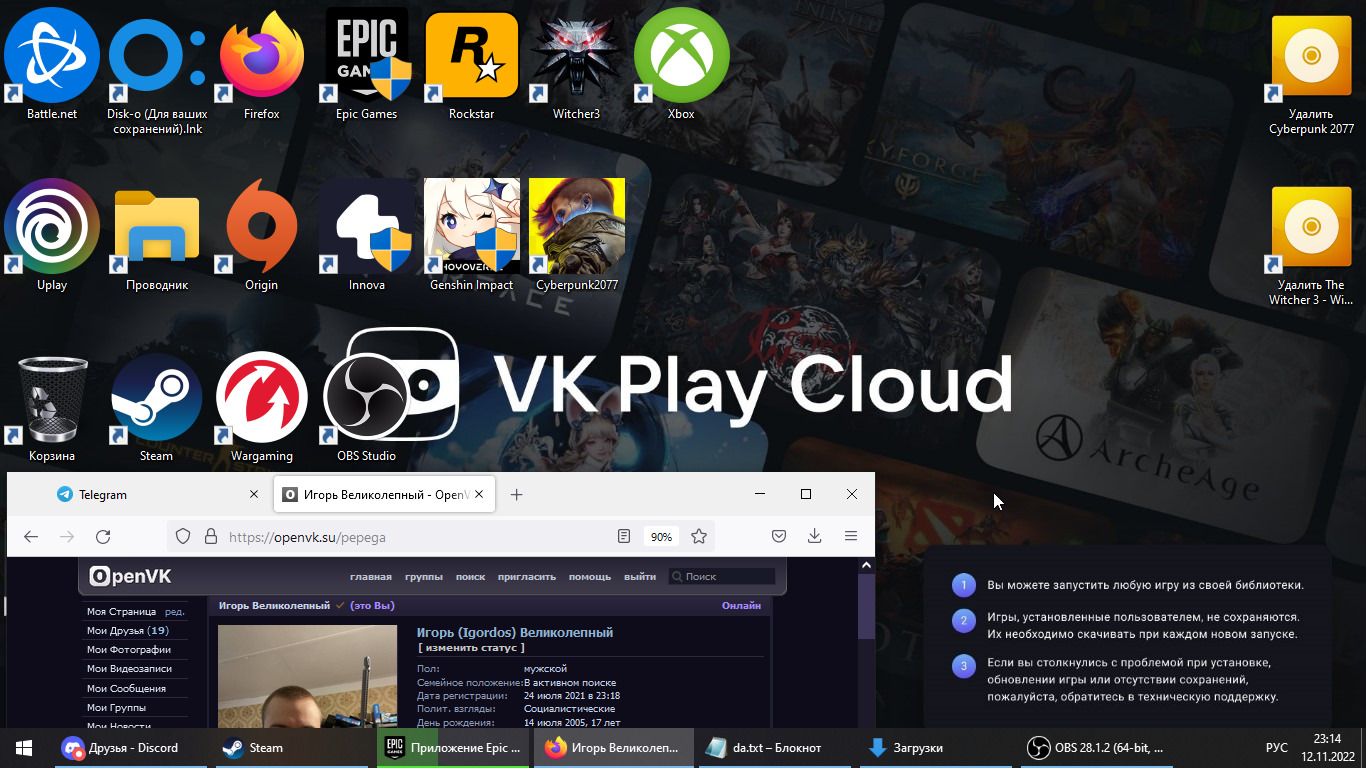Switch to the Steam taskbar button
The width and height of the screenshot is (1366, 768).
pyautogui.click(x=293, y=747)
